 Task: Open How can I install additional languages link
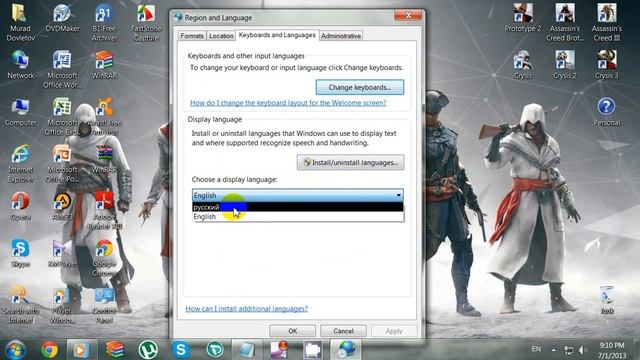pyautogui.click(x=247, y=309)
